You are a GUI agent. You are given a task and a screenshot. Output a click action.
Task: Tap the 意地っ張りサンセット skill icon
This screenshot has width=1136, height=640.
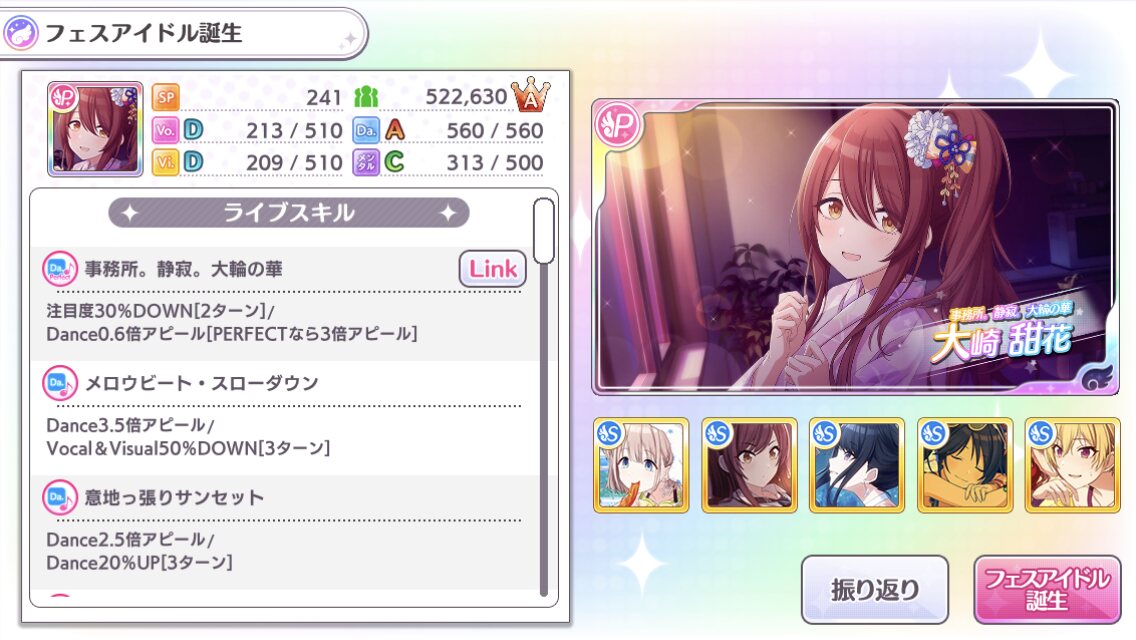(59, 497)
